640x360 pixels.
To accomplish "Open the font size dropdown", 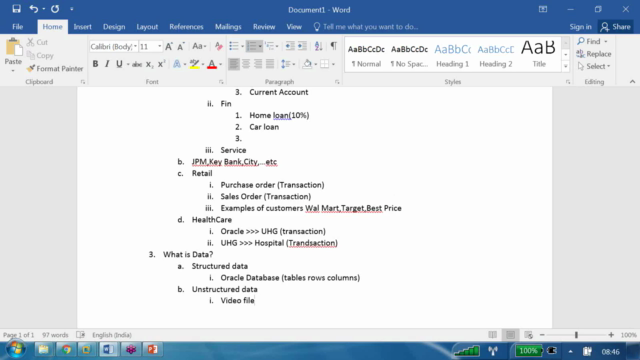I will 160,47.
